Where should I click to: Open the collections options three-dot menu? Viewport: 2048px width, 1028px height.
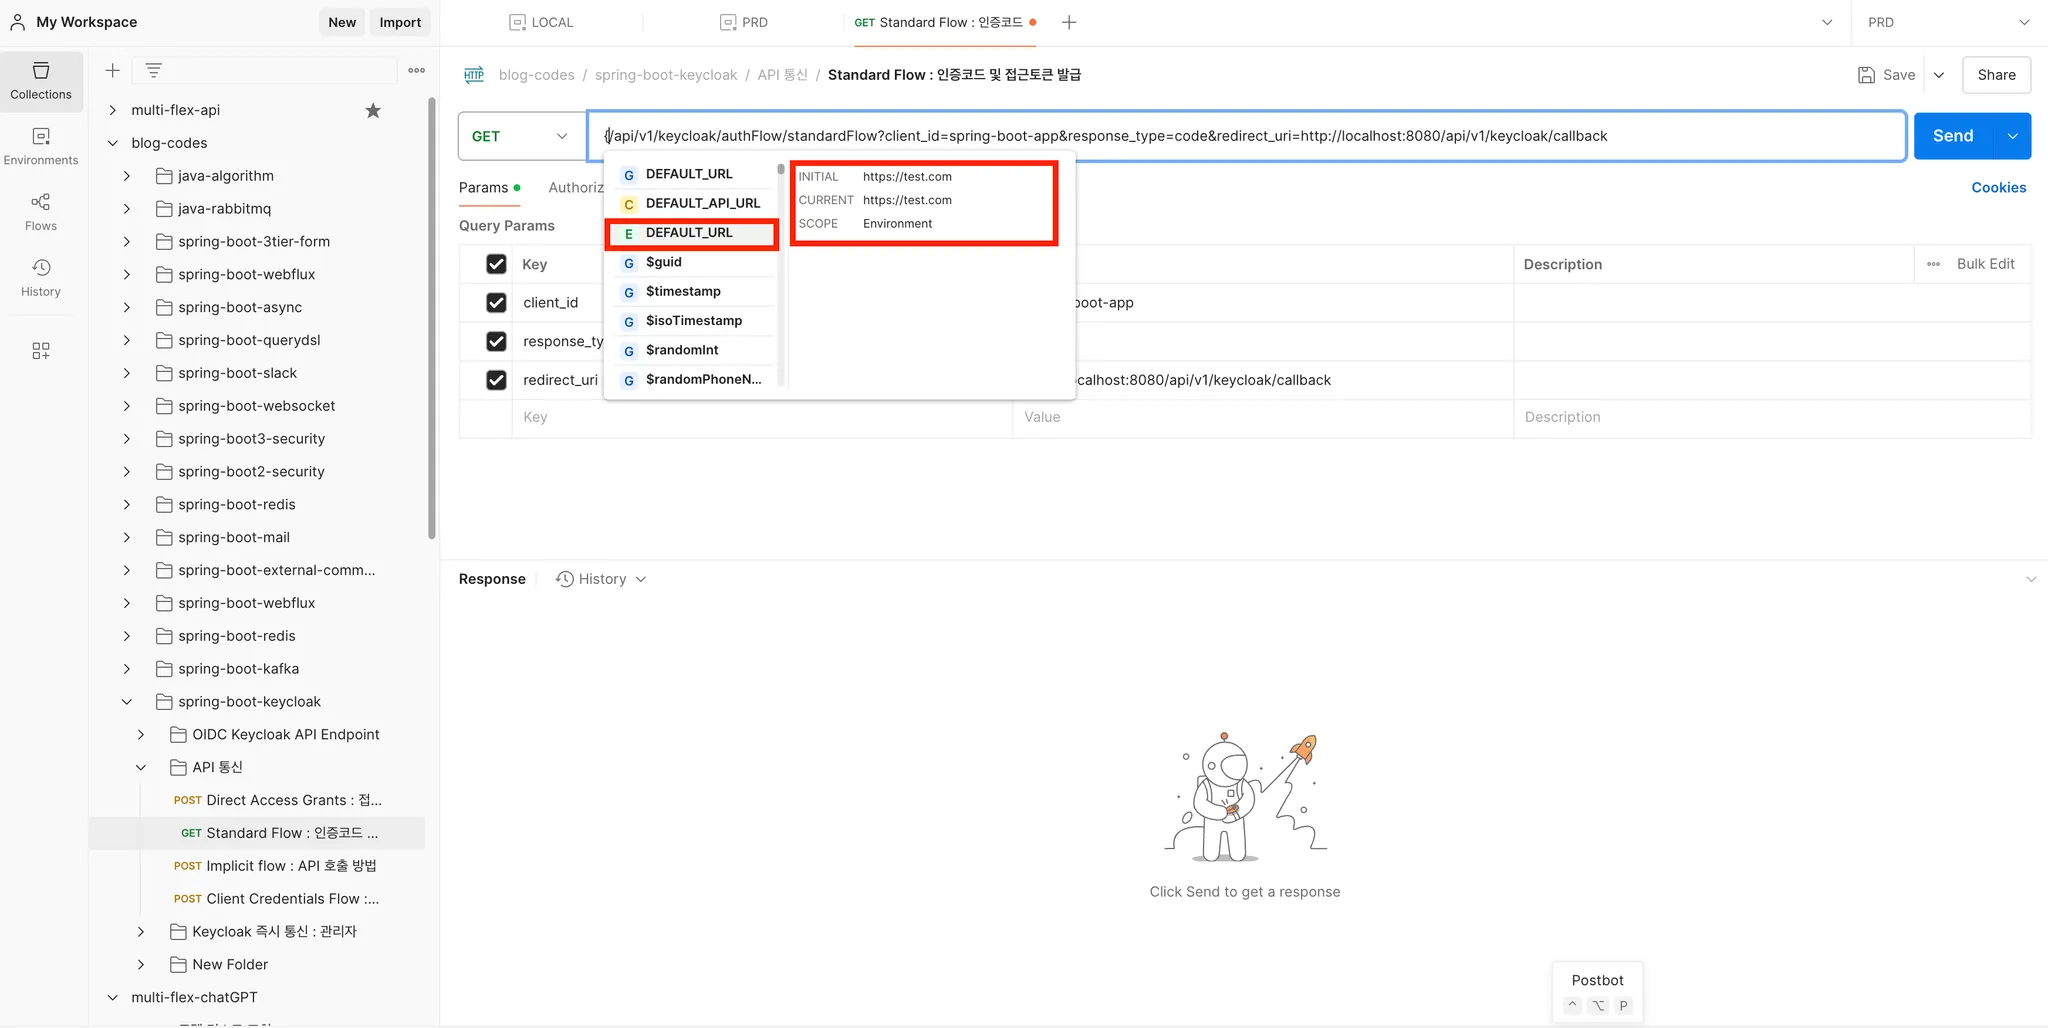click(x=417, y=70)
